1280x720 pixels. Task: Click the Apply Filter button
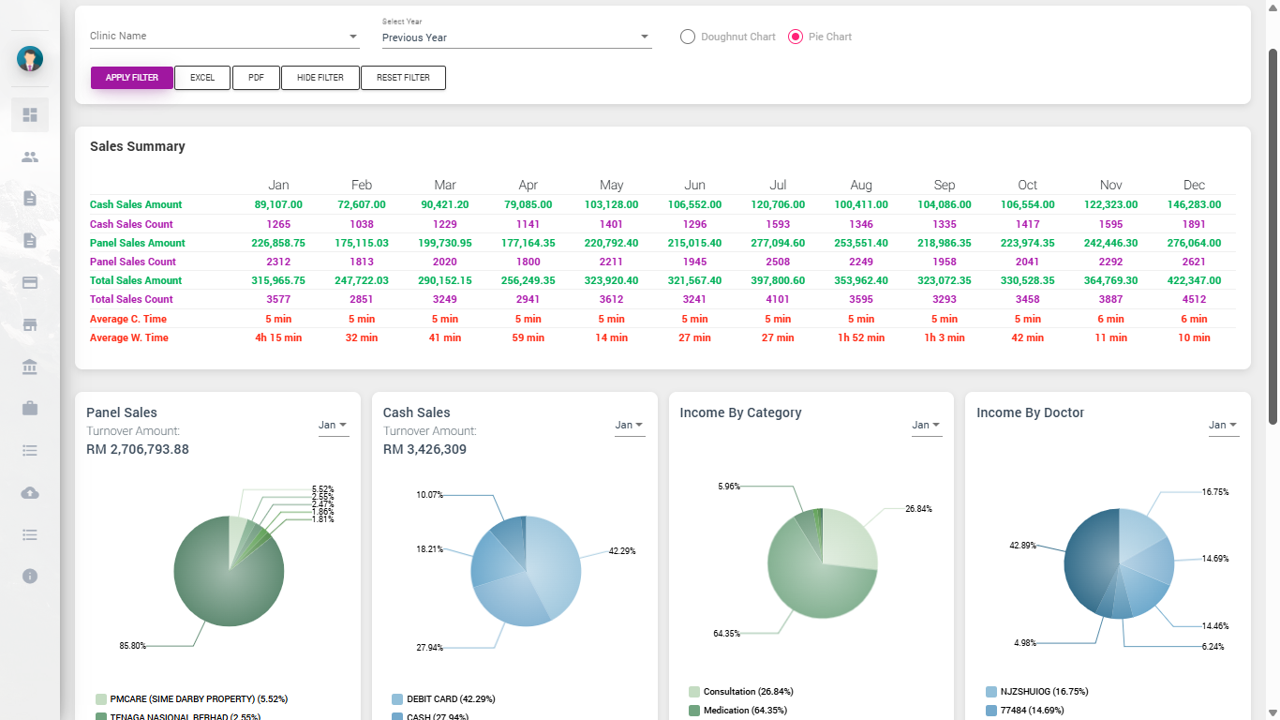point(132,78)
